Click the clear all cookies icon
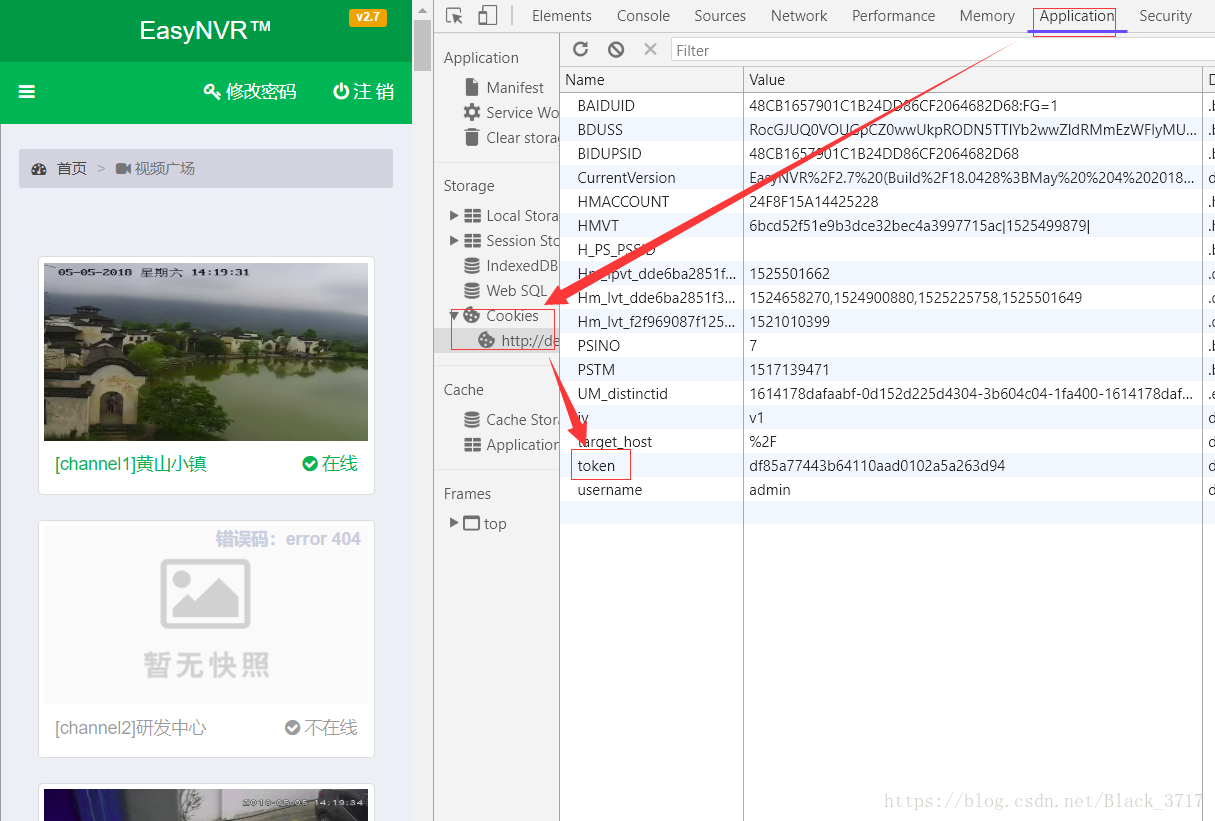 click(x=616, y=49)
